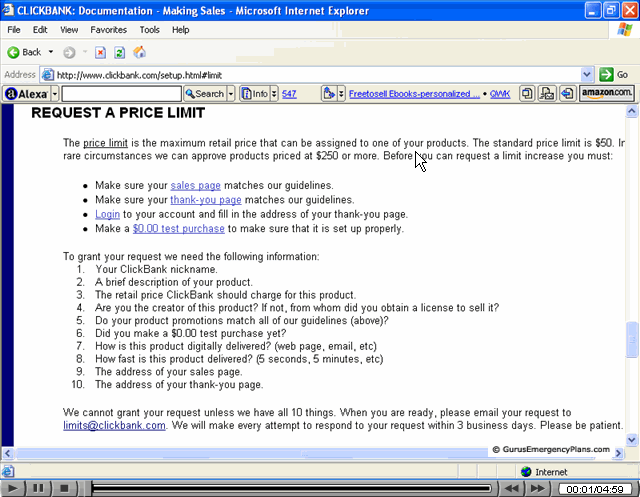
Task: Open the File menu
Action: coord(14,30)
